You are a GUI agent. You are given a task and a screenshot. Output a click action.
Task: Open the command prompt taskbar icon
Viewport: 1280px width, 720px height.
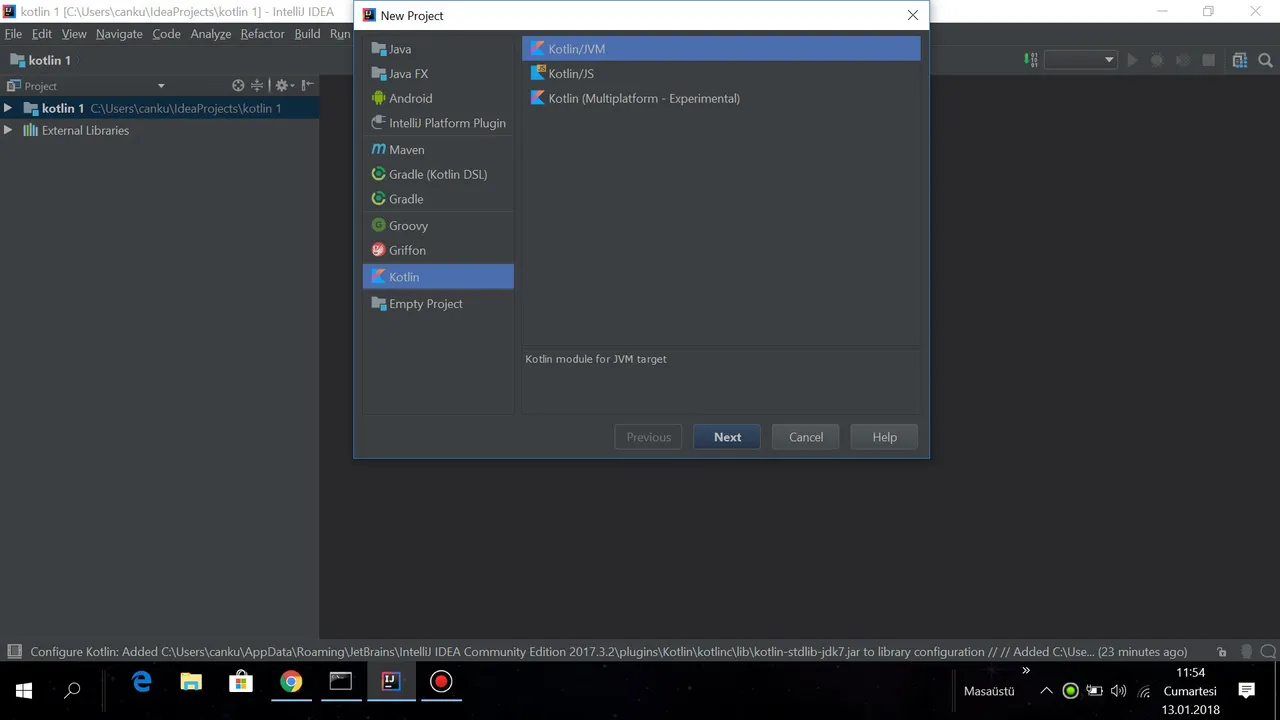click(x=341, y=682)
